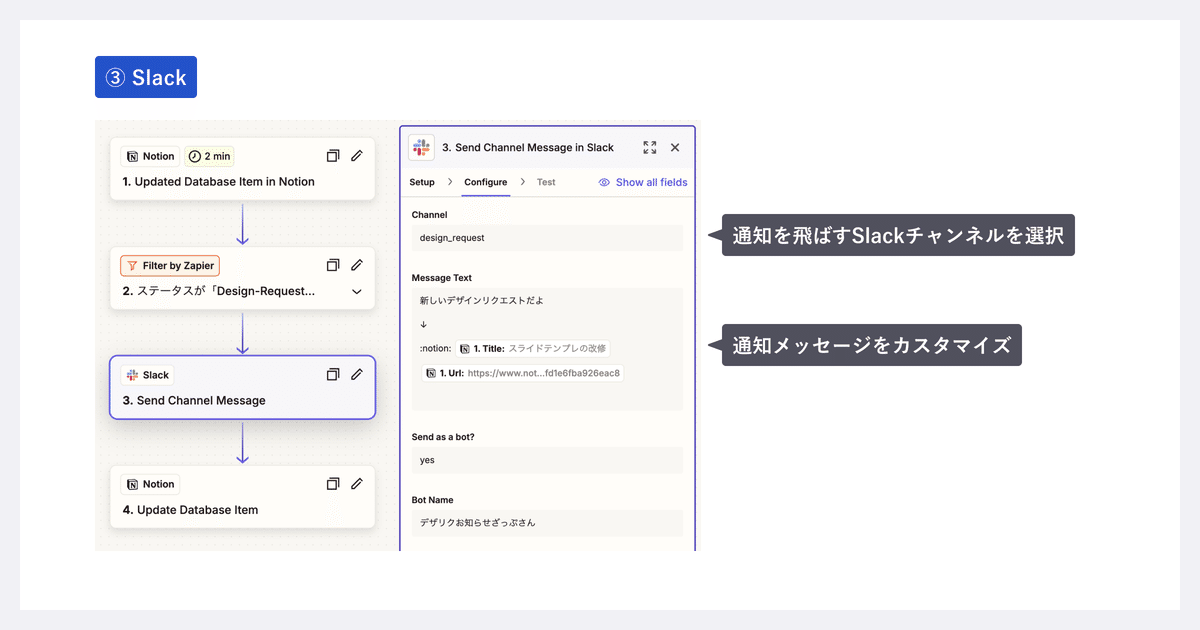1200x630 pixels.
Task: Click the Slack logo in the panel header
Action: [x=422, y=147]
